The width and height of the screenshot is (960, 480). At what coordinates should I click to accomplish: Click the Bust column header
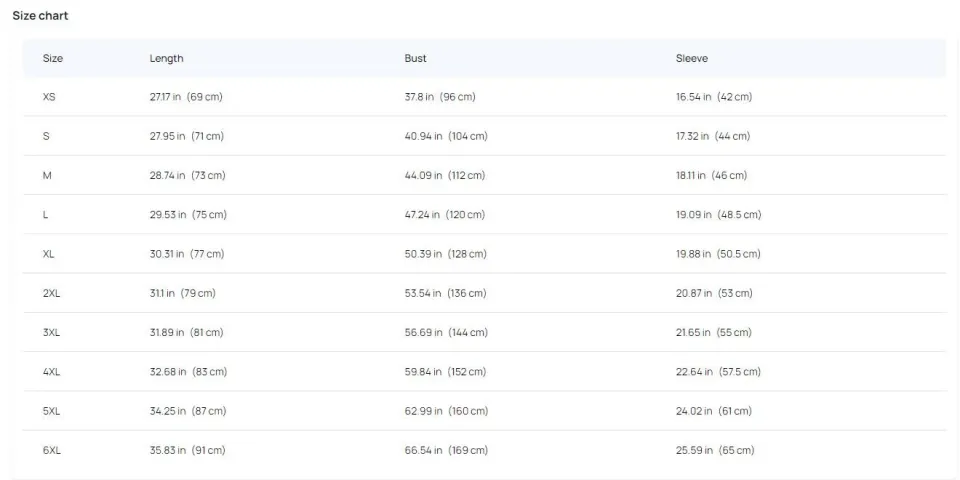416,58
